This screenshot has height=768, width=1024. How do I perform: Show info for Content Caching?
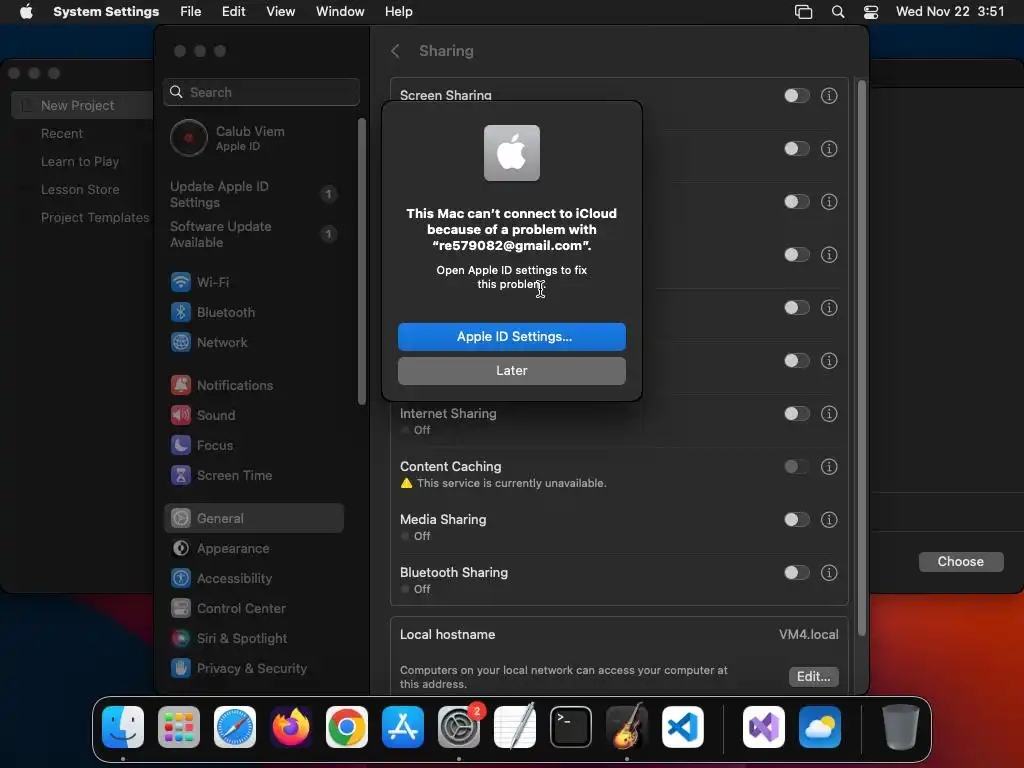pyautogui.click(x=829, y=467)
